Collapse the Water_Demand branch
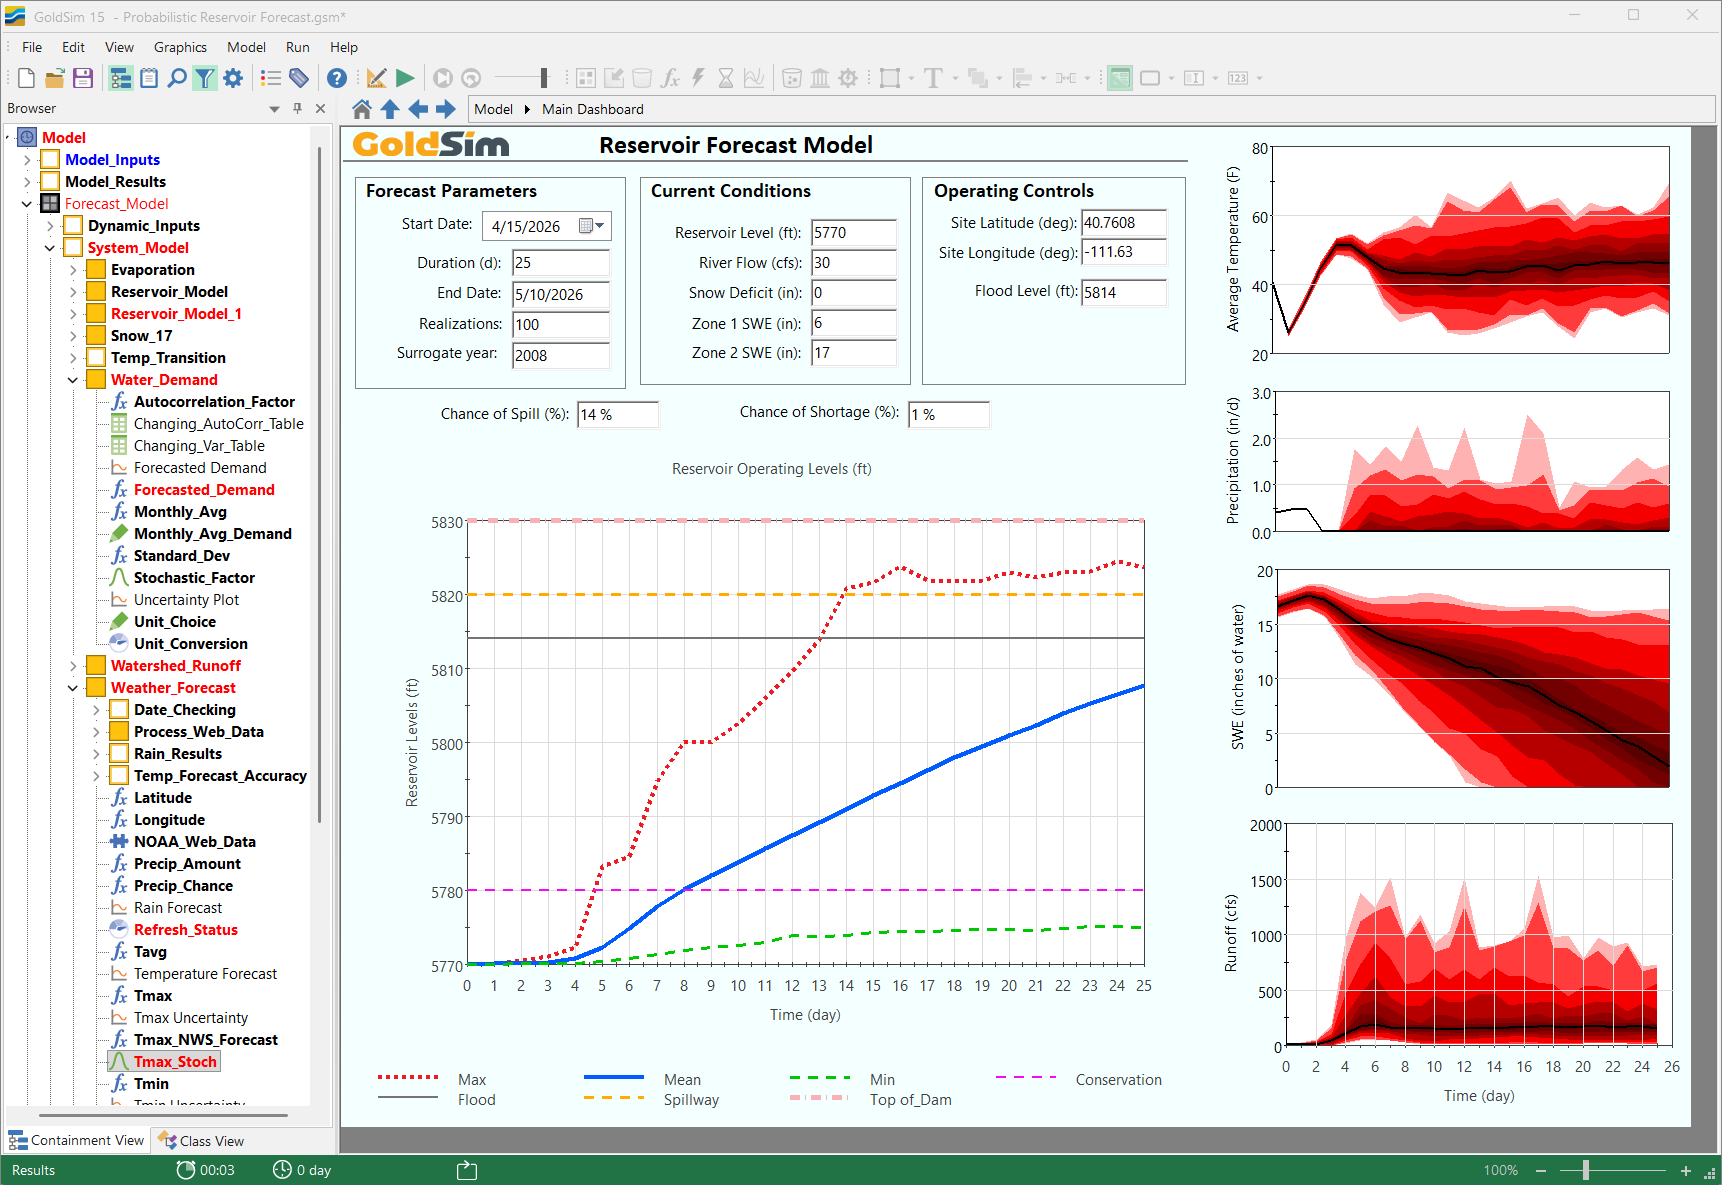 72,380
